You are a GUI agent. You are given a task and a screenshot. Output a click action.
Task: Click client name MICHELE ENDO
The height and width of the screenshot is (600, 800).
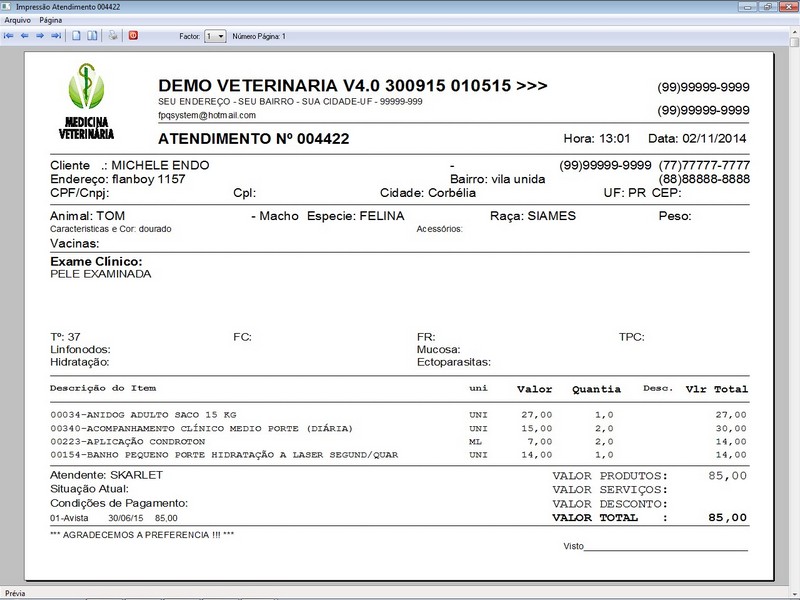(x=160, y=165)
